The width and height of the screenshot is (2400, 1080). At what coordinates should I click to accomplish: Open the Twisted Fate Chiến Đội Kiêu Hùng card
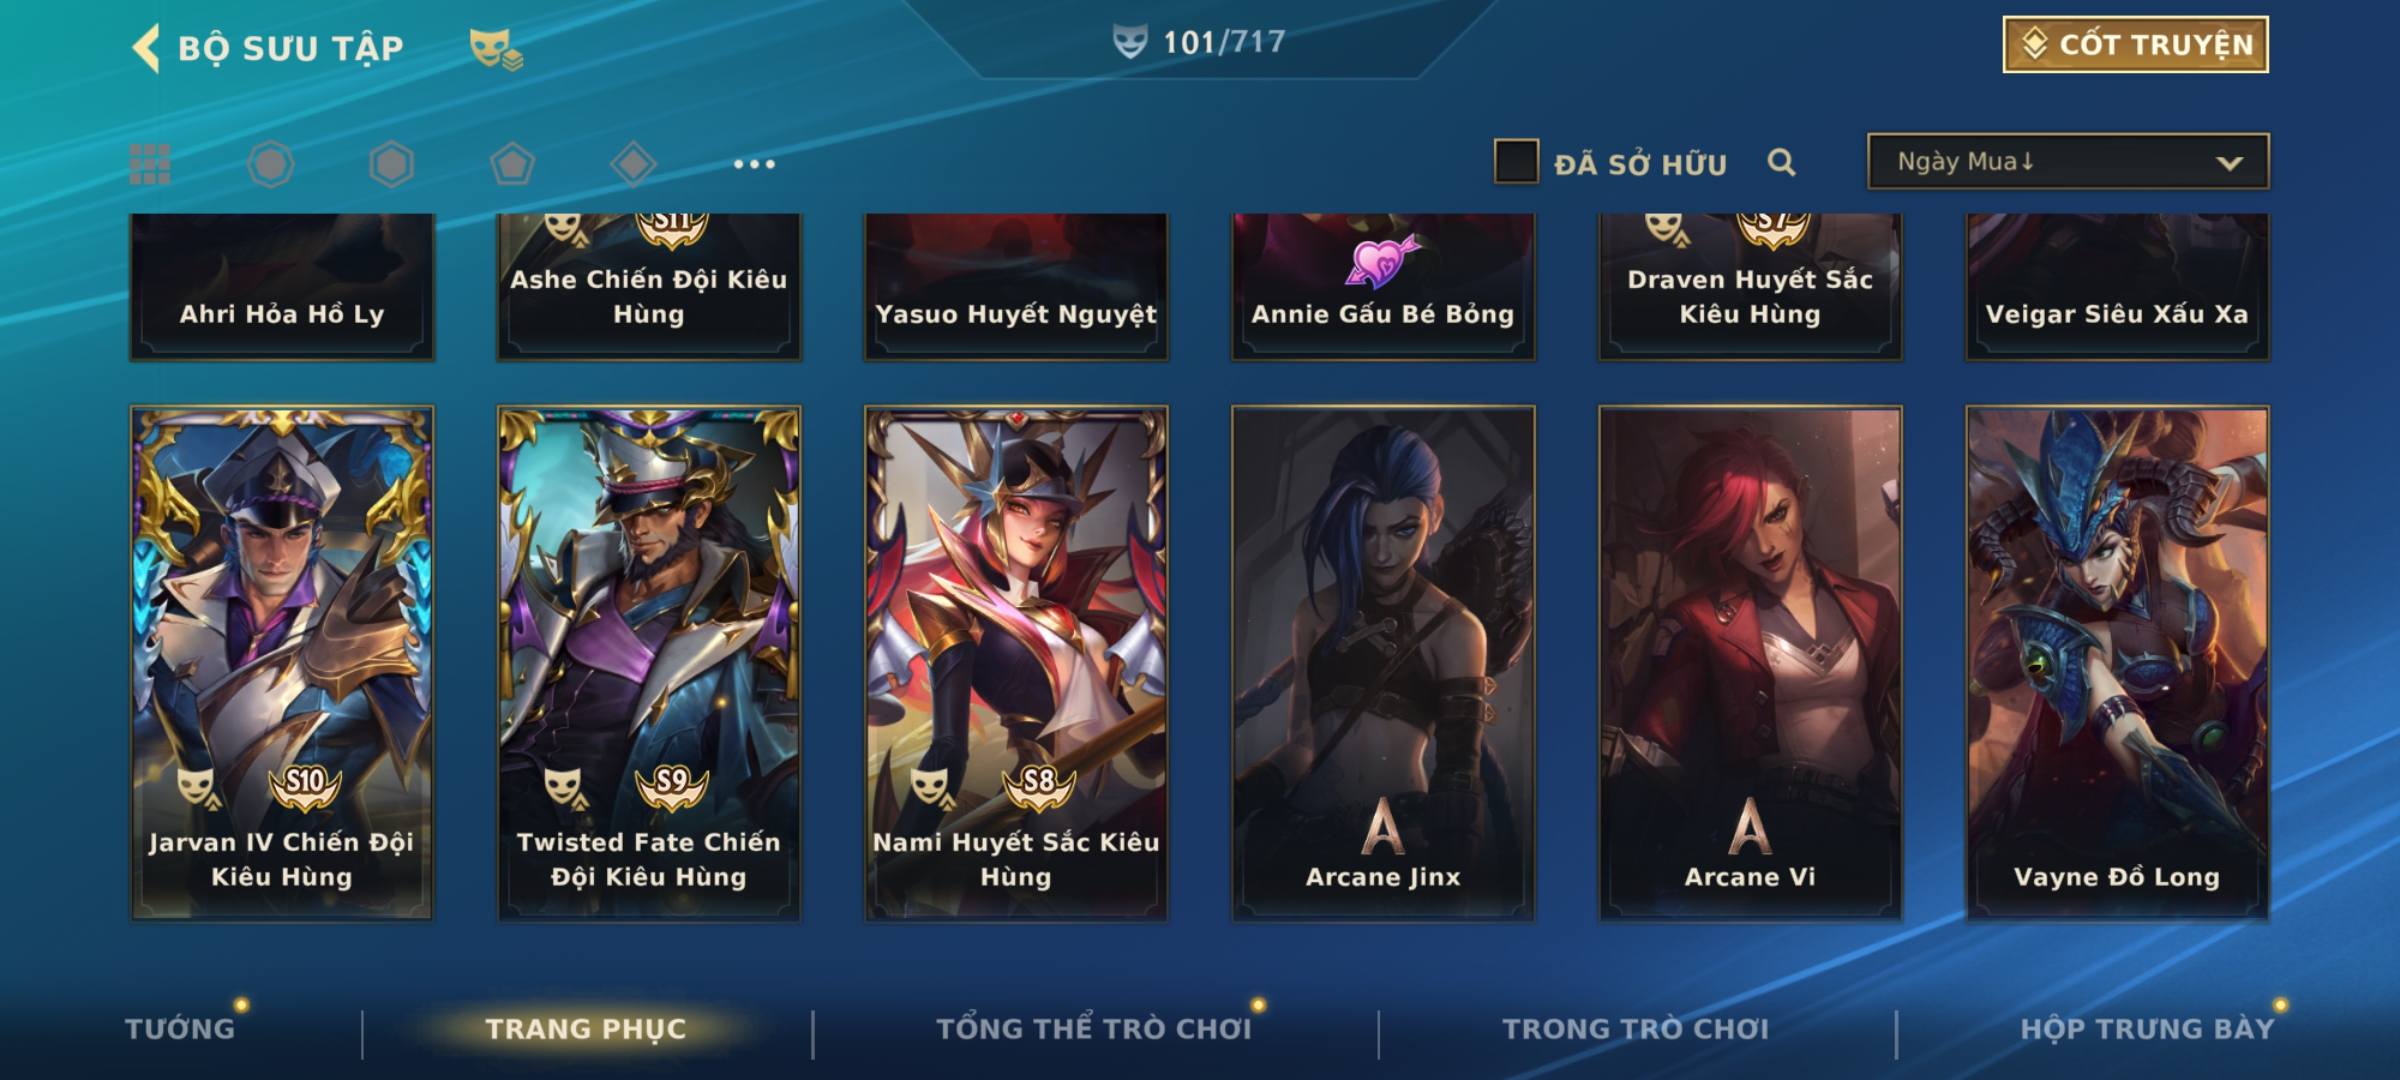tap(649, 662)
